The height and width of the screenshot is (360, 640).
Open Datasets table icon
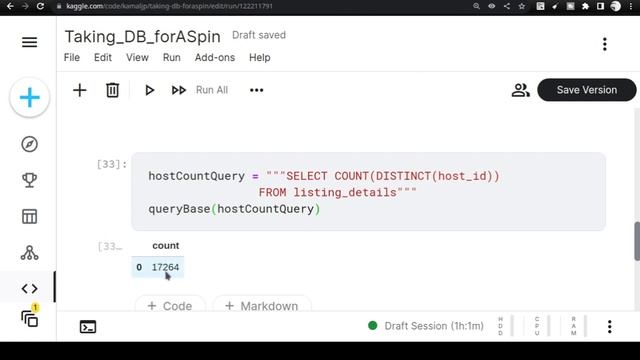29,216
